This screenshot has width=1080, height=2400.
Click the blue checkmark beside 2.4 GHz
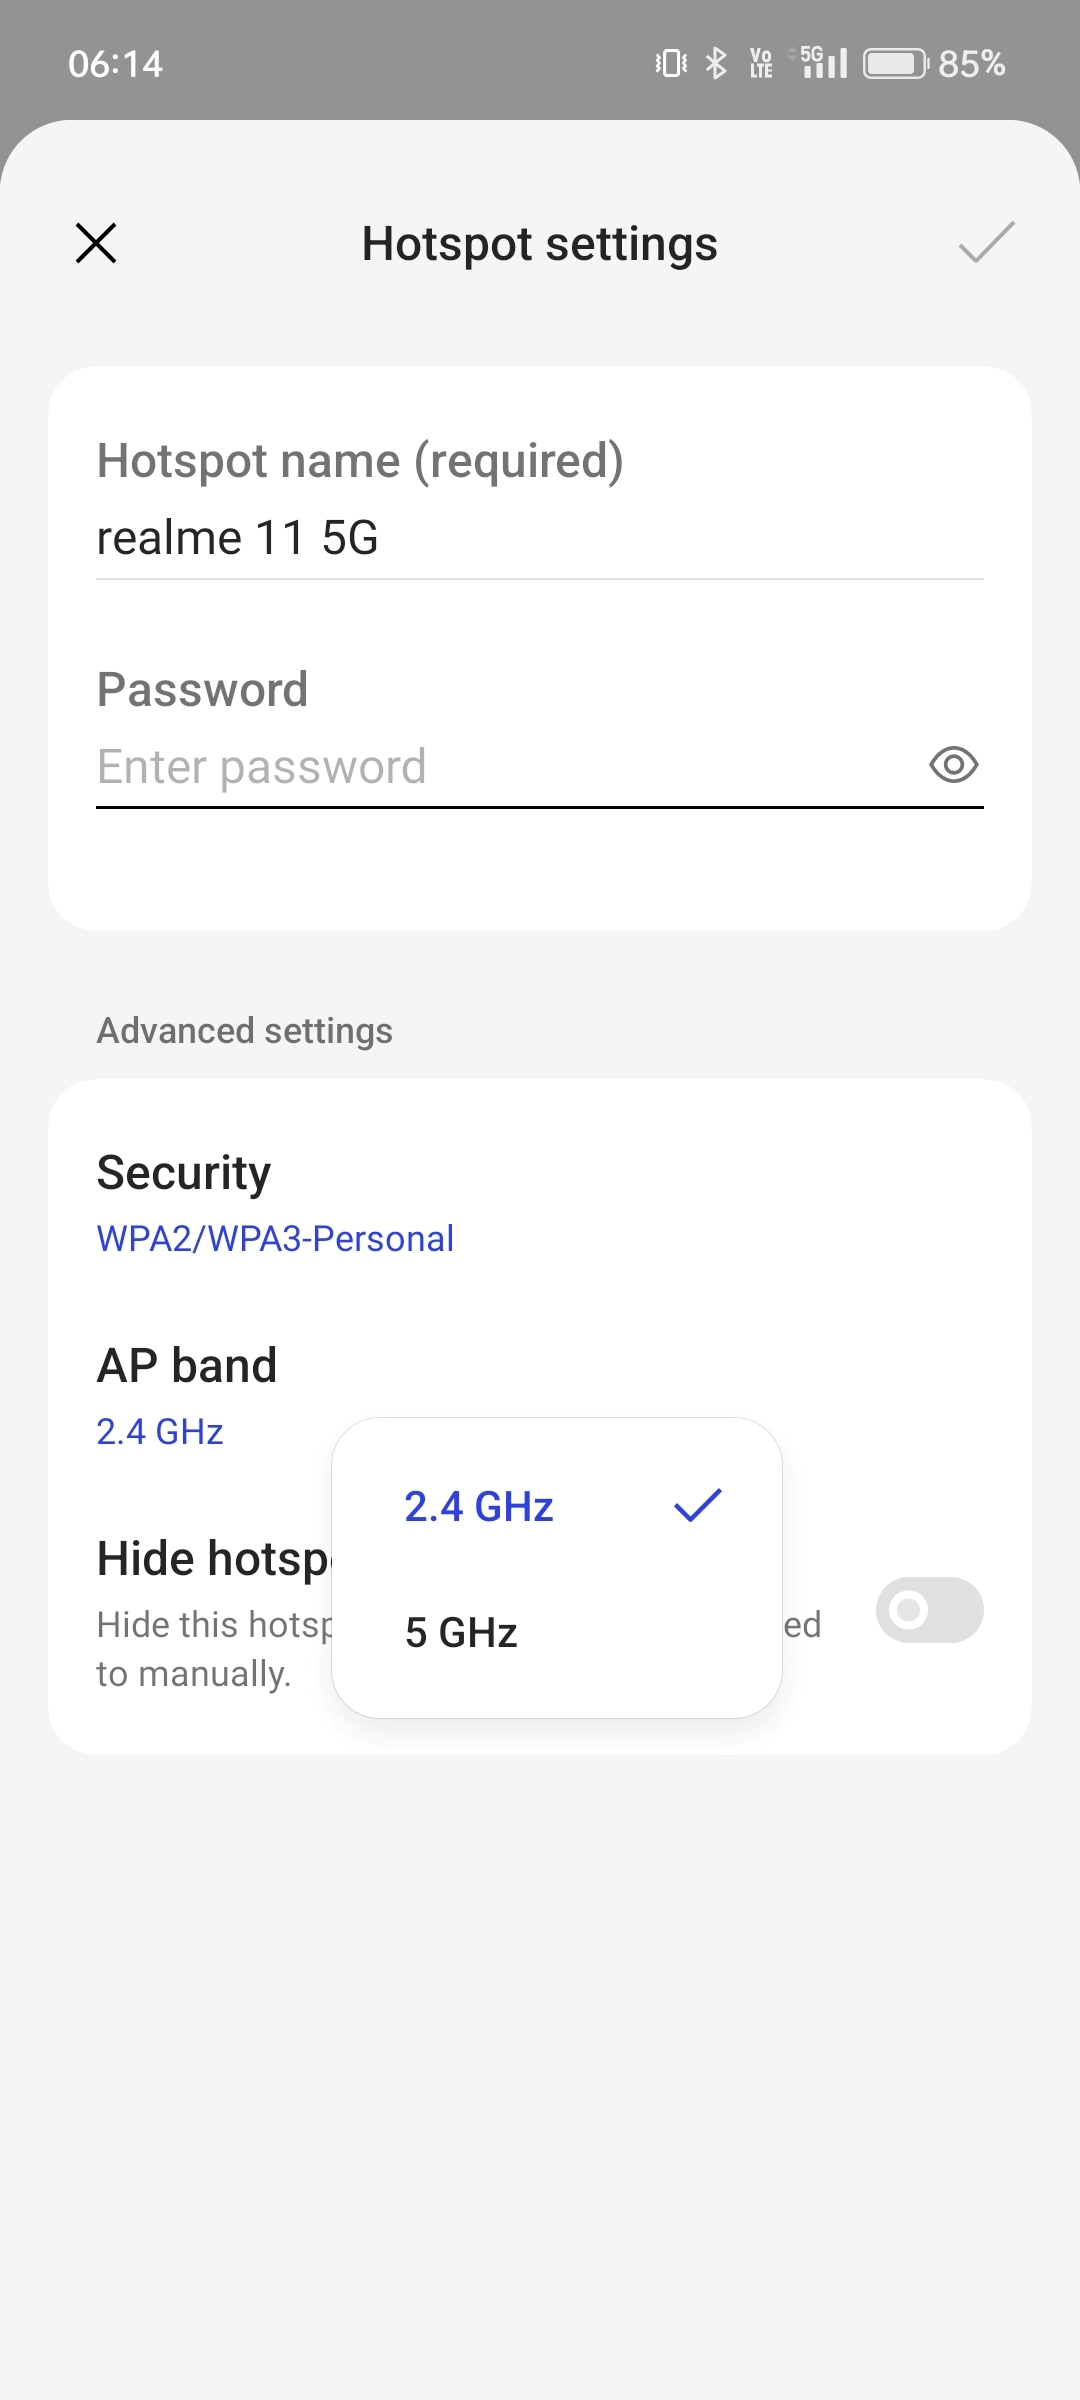[x=698, y=1506]
